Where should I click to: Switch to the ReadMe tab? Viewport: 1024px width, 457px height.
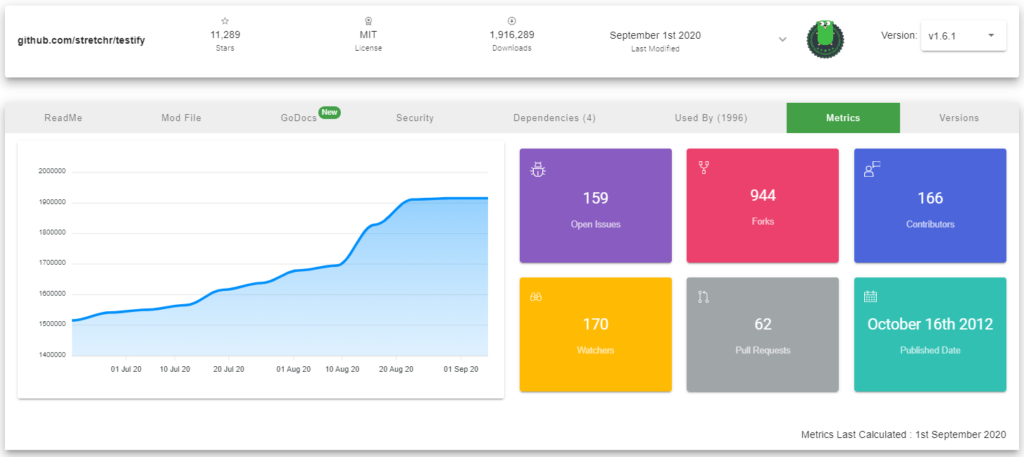pyautogui.click(x=63, y=118)
